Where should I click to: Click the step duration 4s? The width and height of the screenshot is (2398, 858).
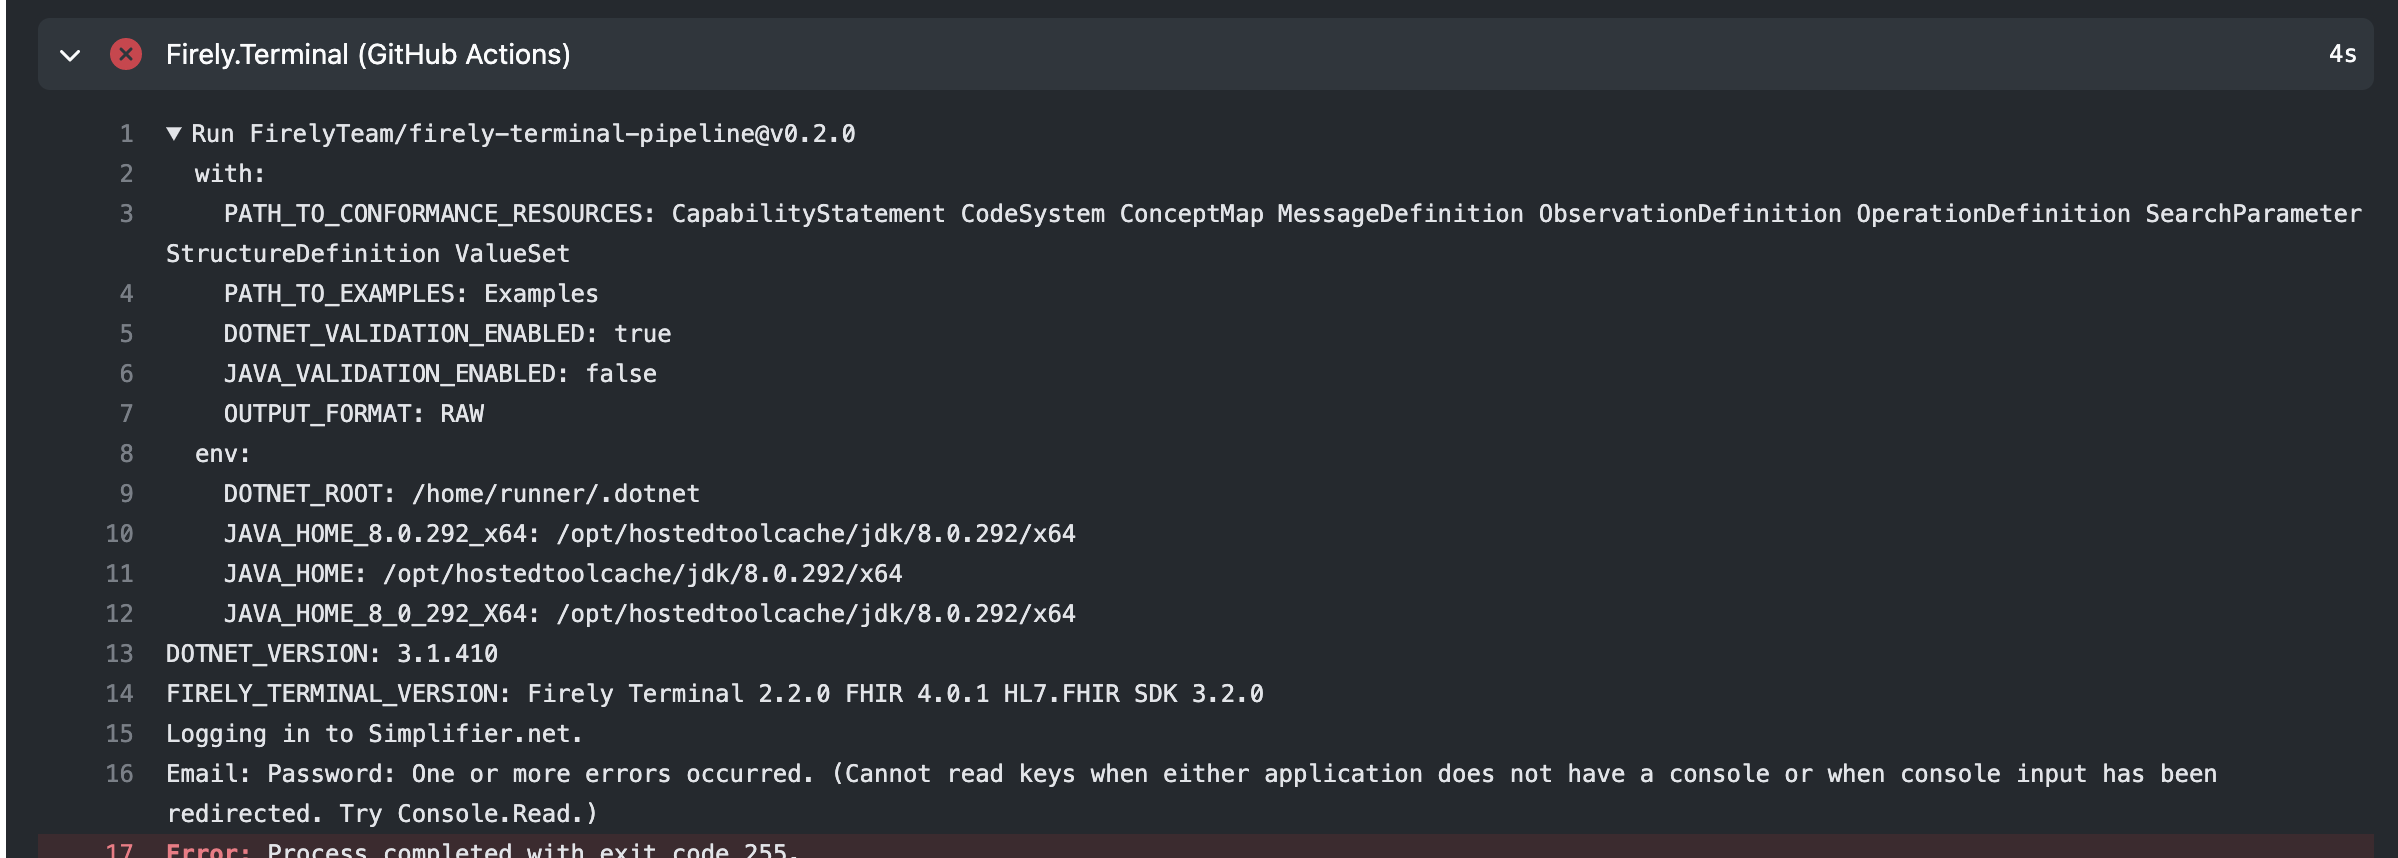coord(2342,54)
